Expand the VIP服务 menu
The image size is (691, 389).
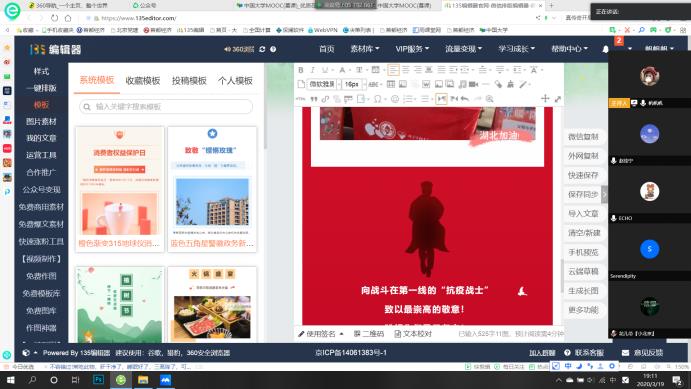pos(412,49)
